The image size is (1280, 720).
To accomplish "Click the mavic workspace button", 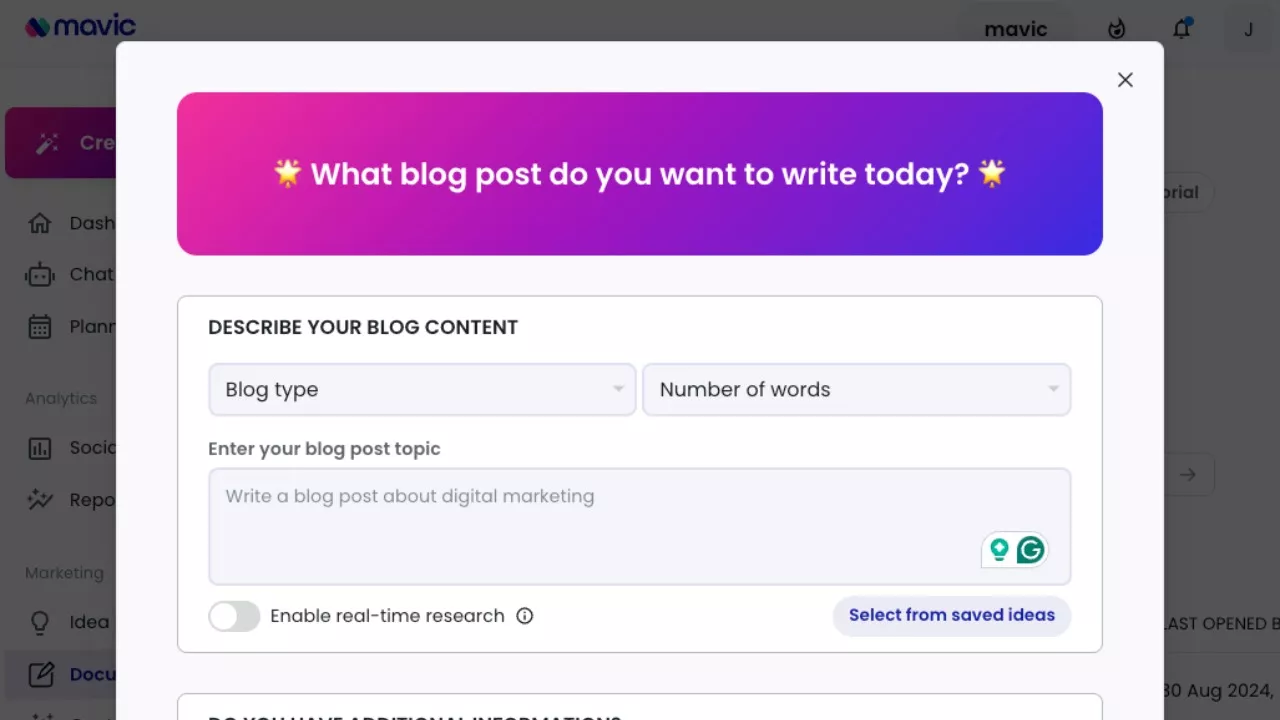I will [1015, 29].
